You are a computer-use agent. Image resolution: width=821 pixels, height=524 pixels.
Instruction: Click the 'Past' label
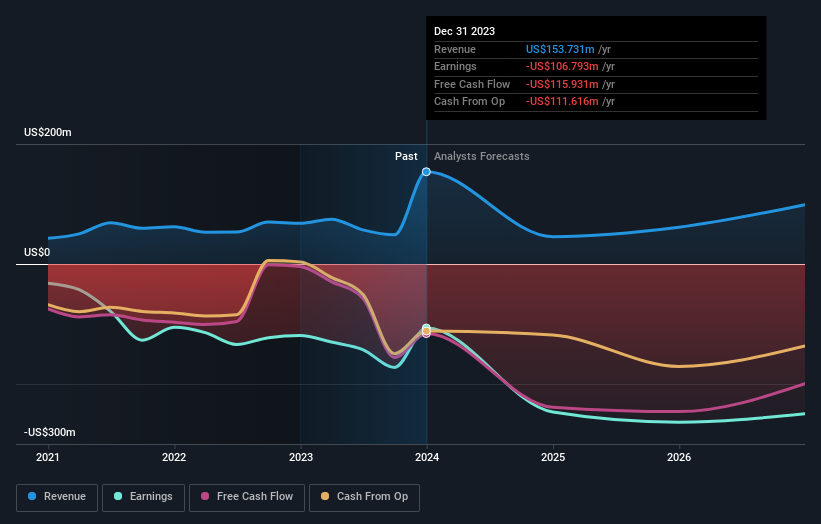[406, 156]
